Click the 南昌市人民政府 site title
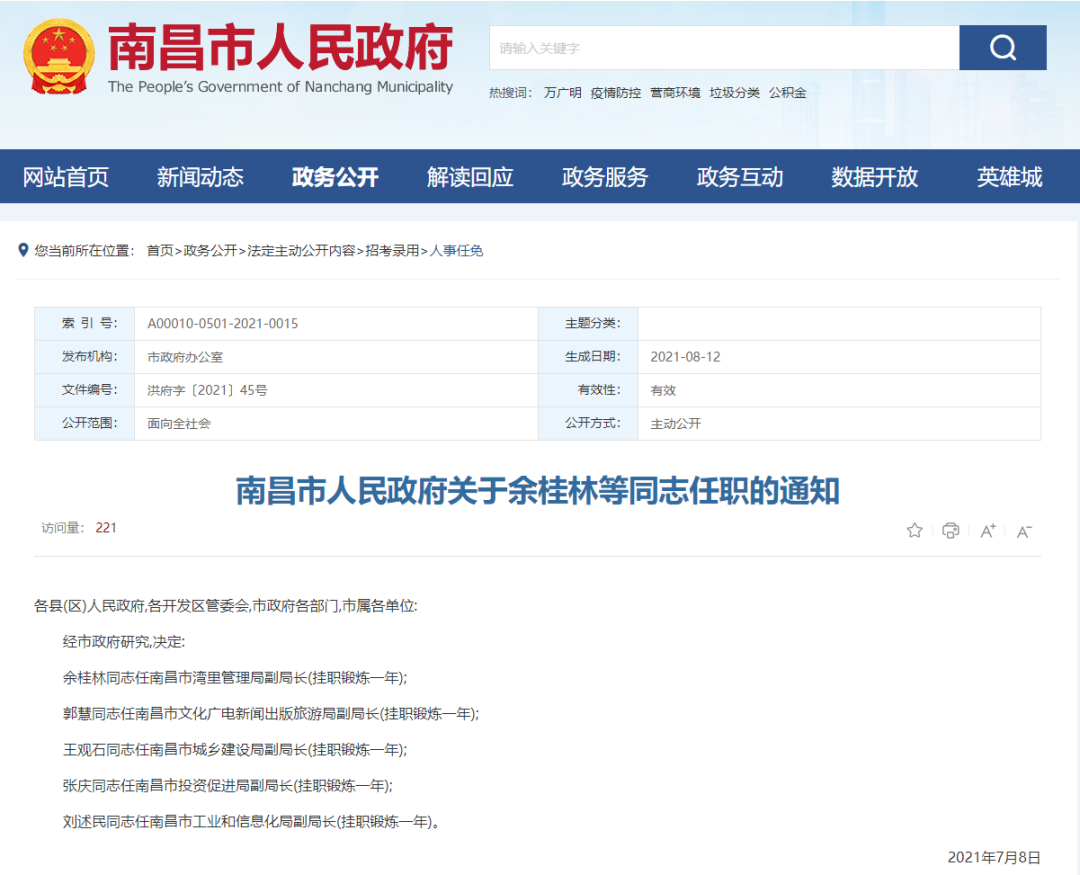Viewport: 1080px width, 875px height. click(x=280, y=47)
